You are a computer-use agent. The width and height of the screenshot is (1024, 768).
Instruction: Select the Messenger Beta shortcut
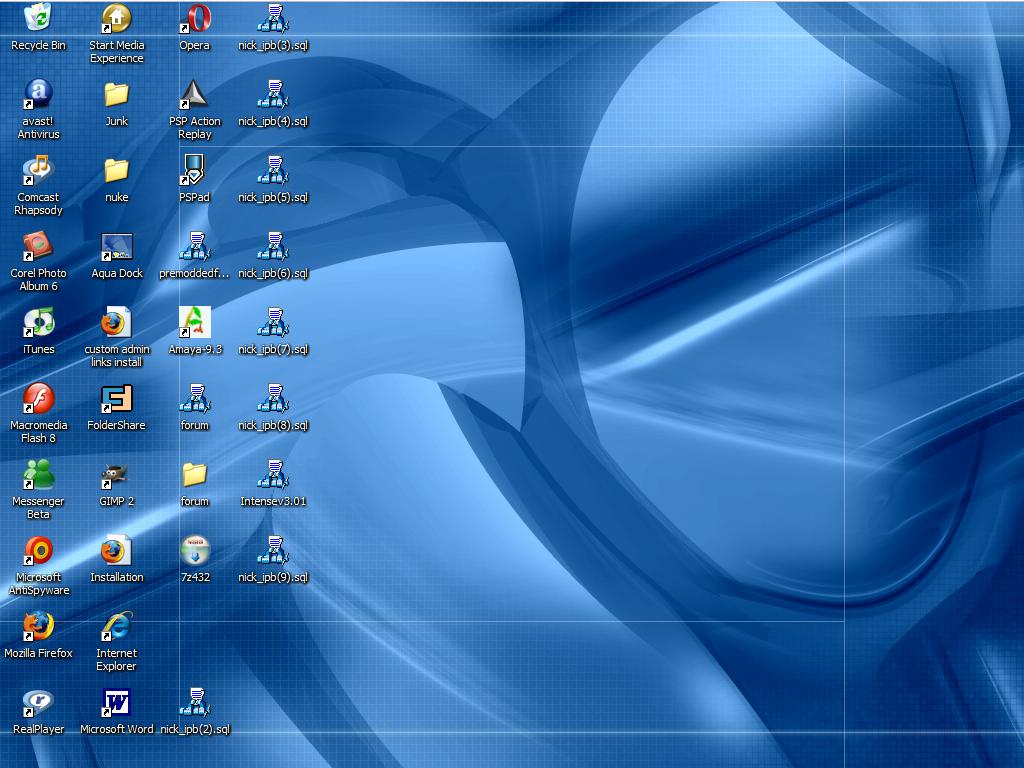(38, 474)
